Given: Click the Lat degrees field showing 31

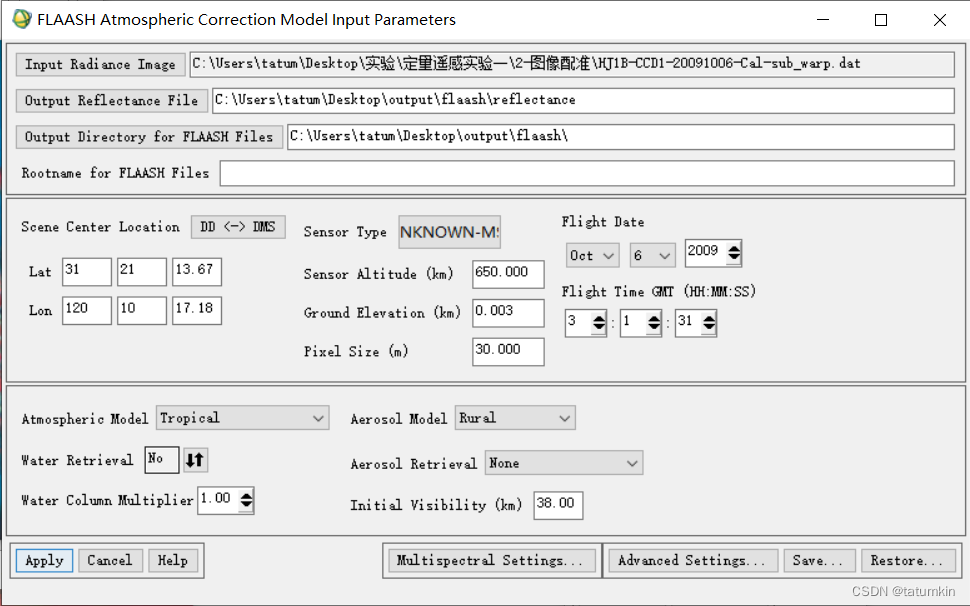Looking at the screenshot, I should (x=87, y=271).
